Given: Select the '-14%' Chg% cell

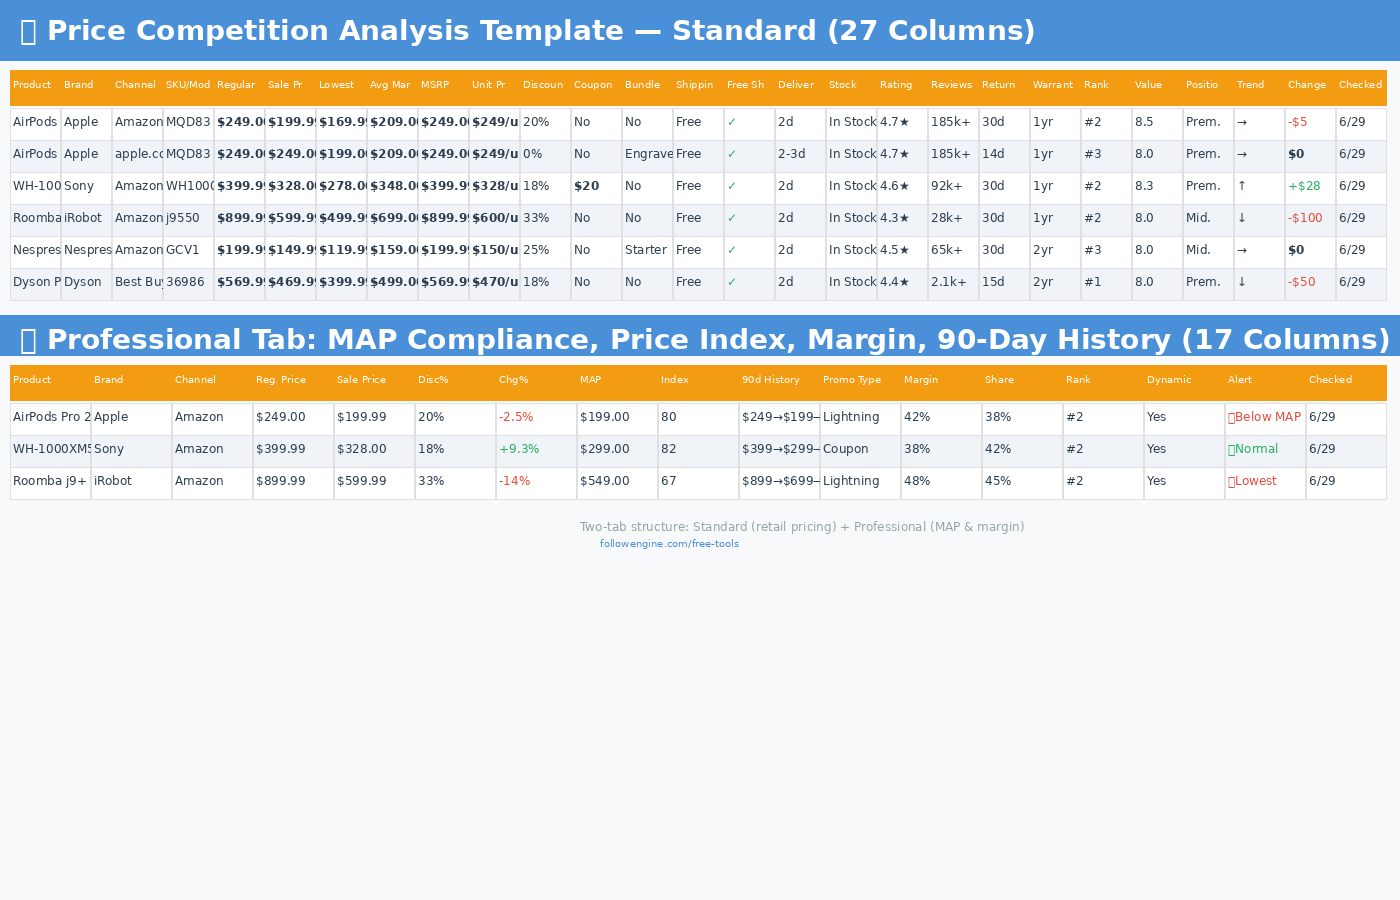Looking at the screenshot, I should (x=536, y=482).
